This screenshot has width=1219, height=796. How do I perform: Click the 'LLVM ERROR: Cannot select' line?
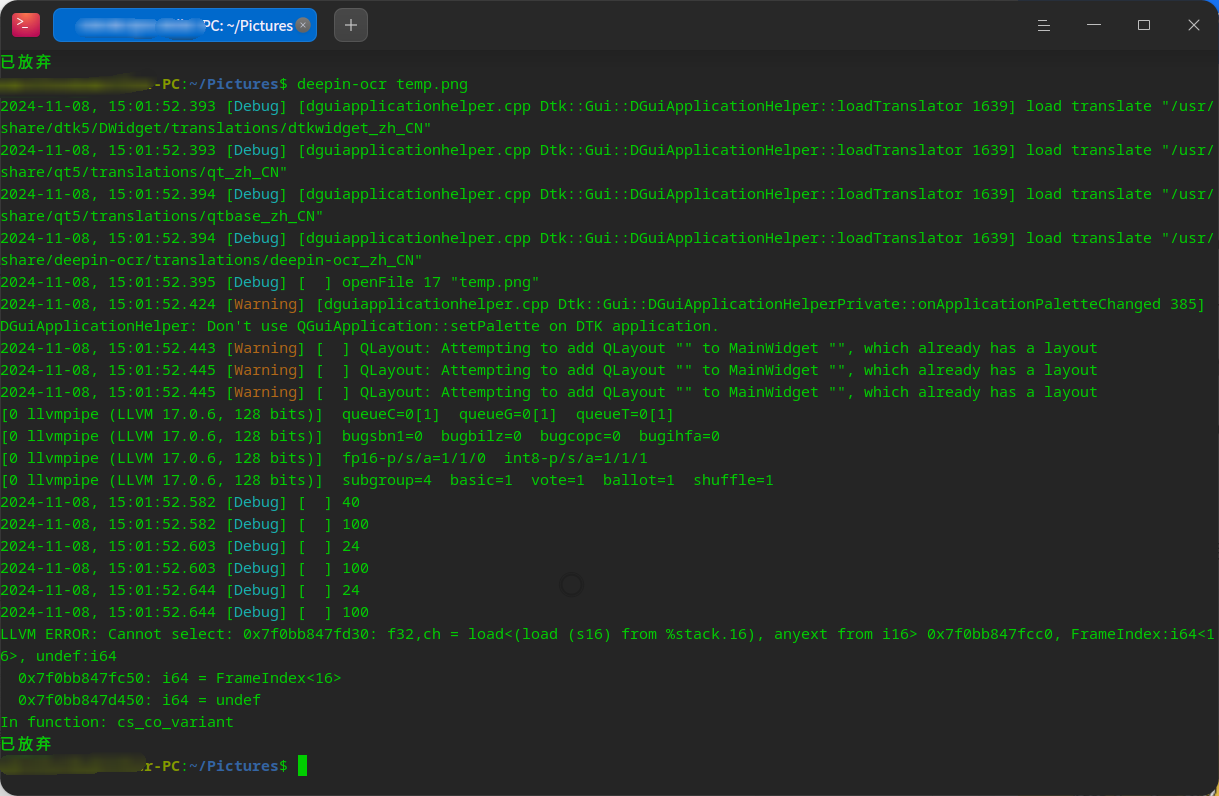click(608, 645)
